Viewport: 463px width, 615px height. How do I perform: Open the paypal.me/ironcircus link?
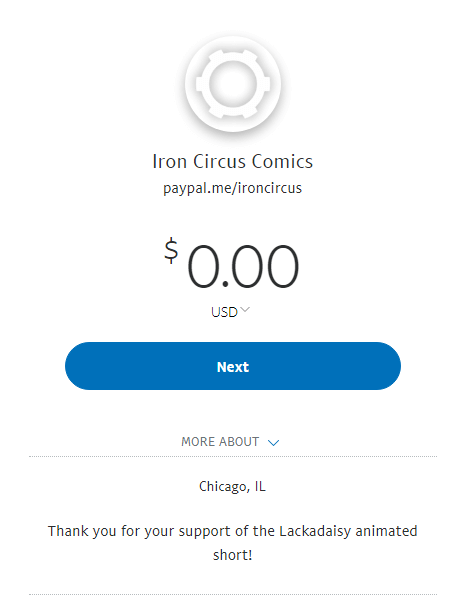point(232,188)
